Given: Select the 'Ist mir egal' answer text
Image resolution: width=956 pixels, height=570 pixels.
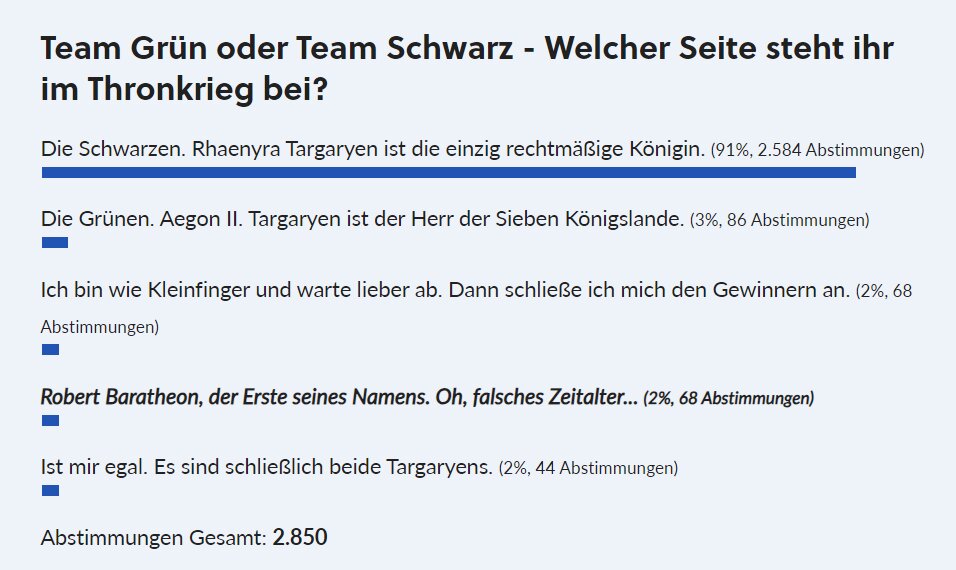Looking at the screenshot, I should tap(266, 467).
